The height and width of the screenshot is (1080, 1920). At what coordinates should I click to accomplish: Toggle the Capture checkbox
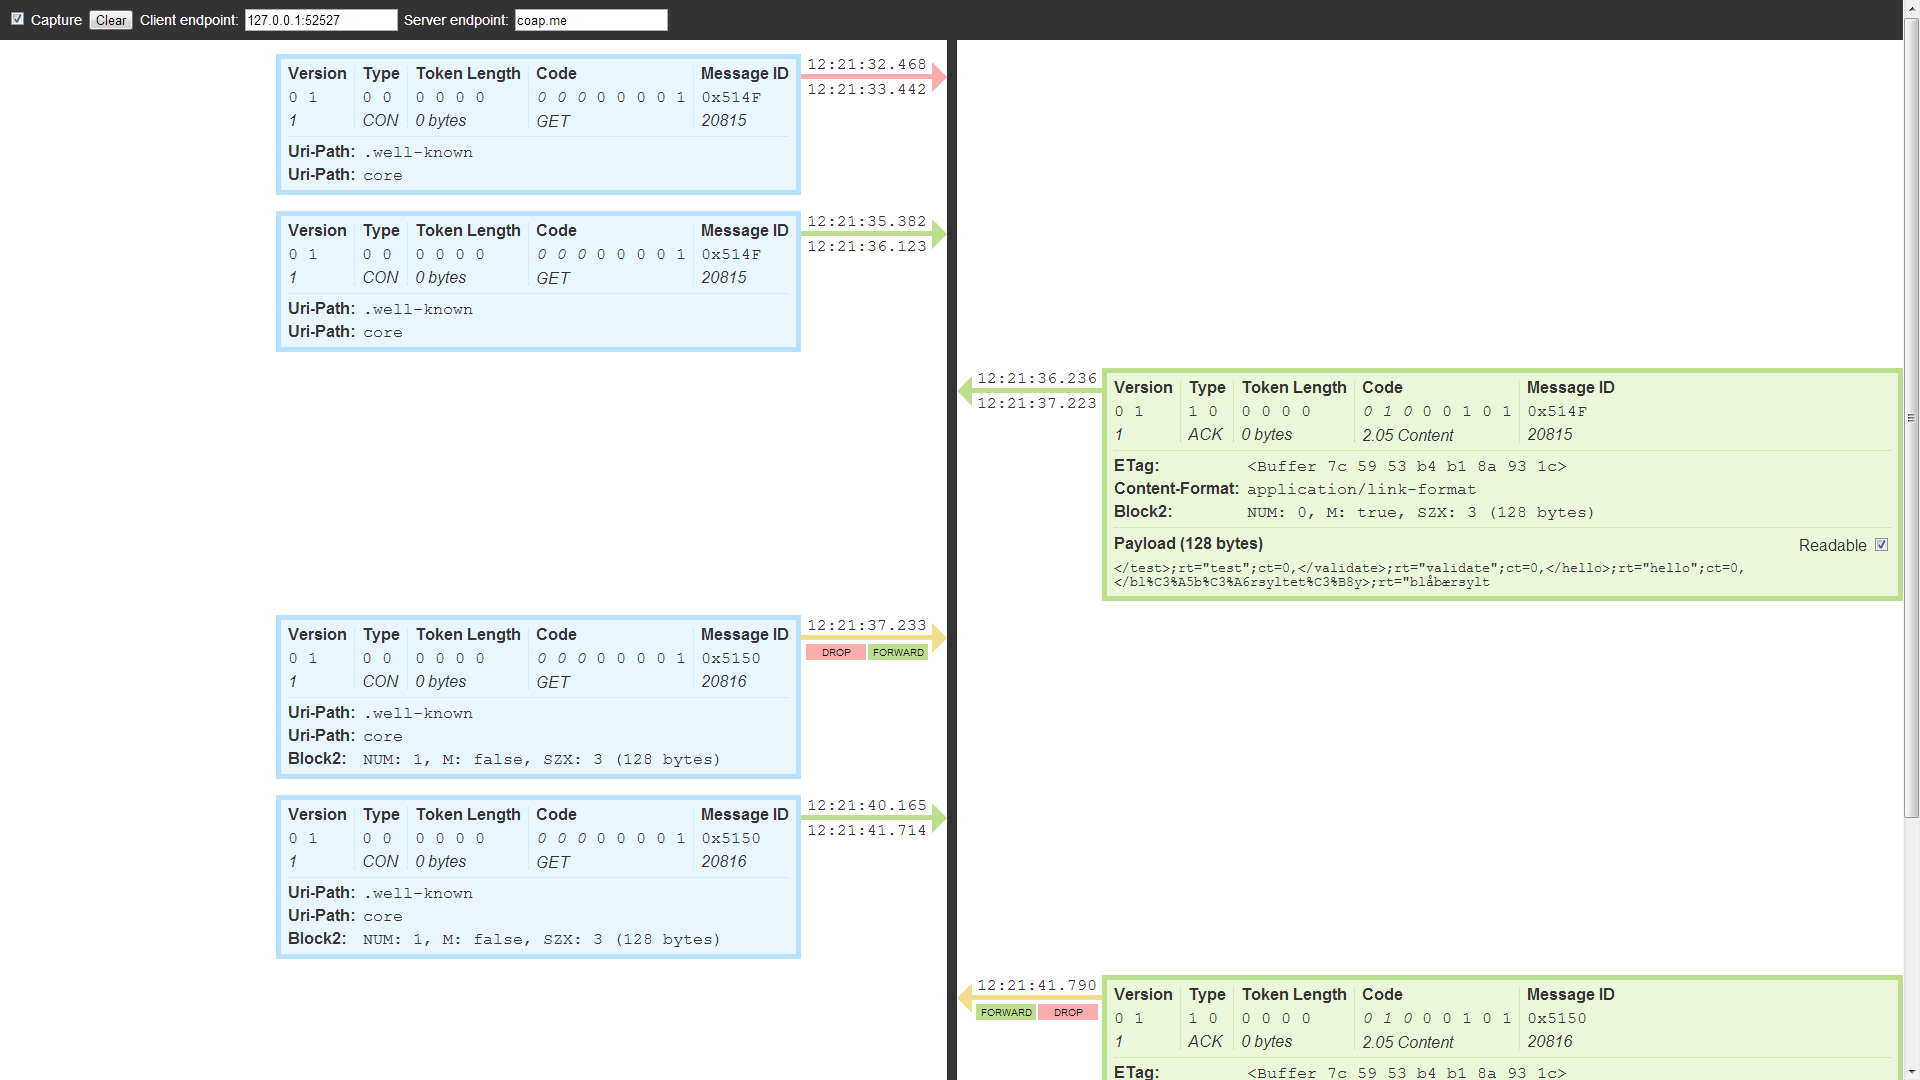click(17, 19)
